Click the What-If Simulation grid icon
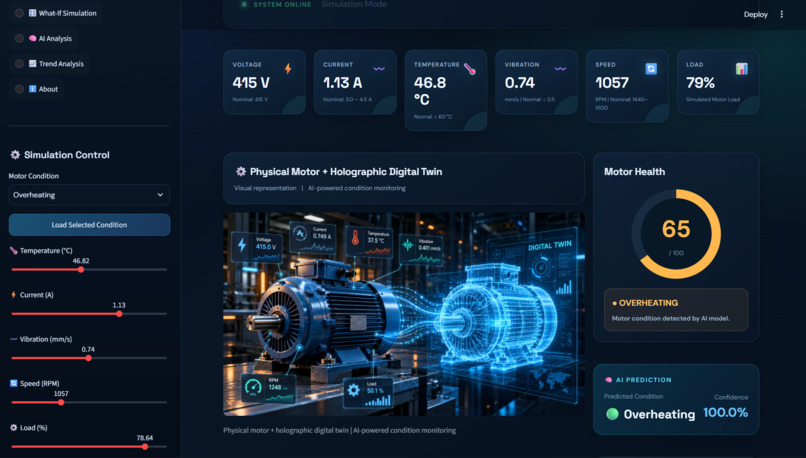806x458 pixels. point(32,13)
